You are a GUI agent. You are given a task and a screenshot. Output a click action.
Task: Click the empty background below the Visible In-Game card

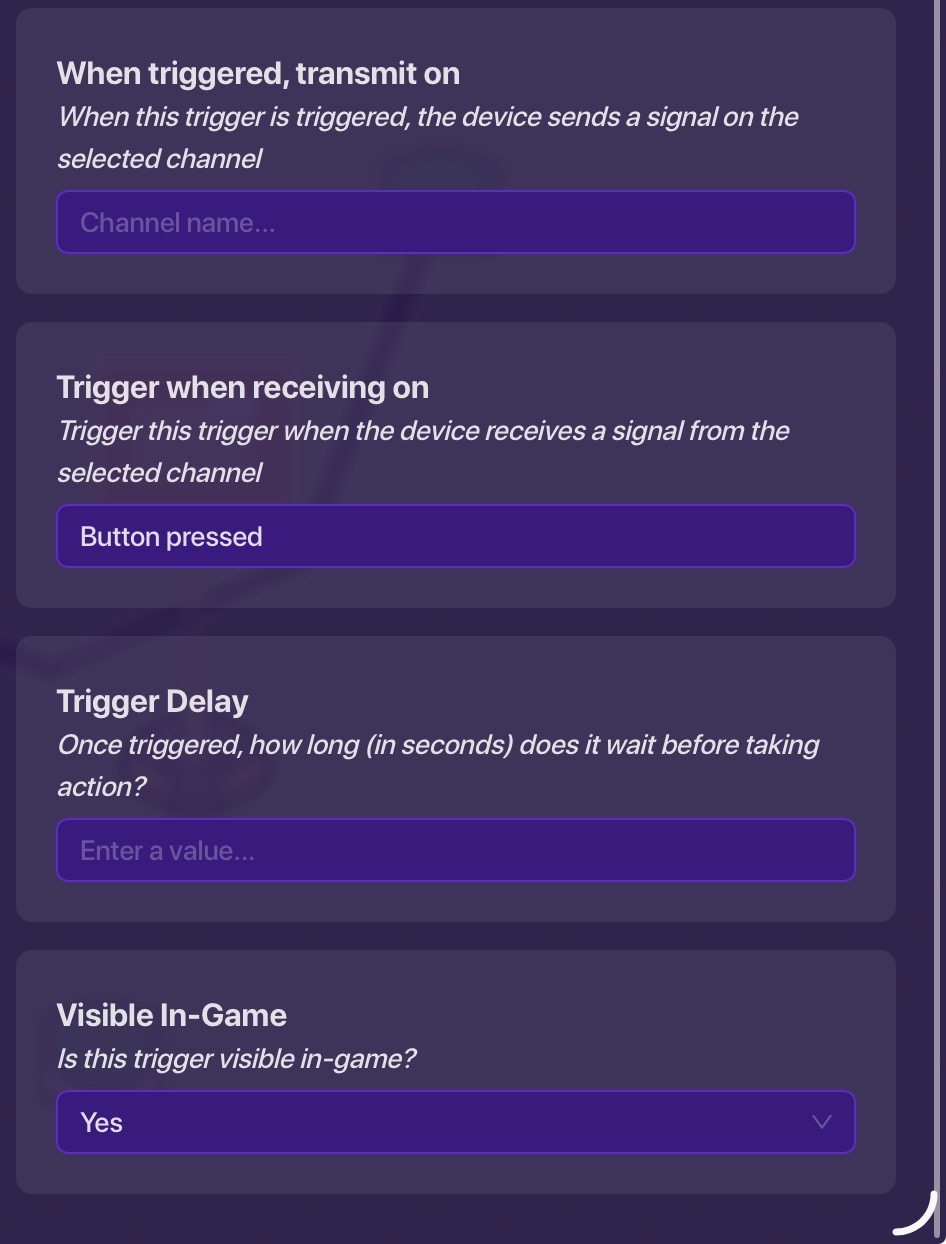pos(455,1220)
